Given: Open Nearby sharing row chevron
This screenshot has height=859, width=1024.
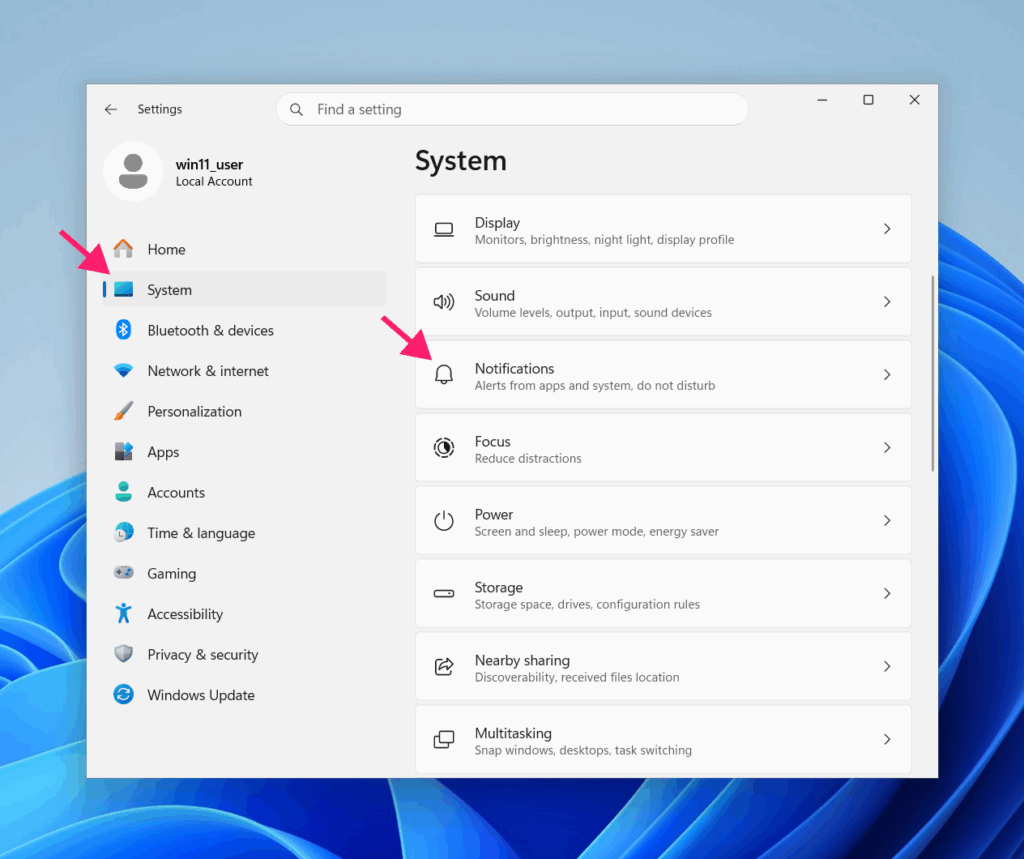Looking at the screenshot, I should point(887,666).
